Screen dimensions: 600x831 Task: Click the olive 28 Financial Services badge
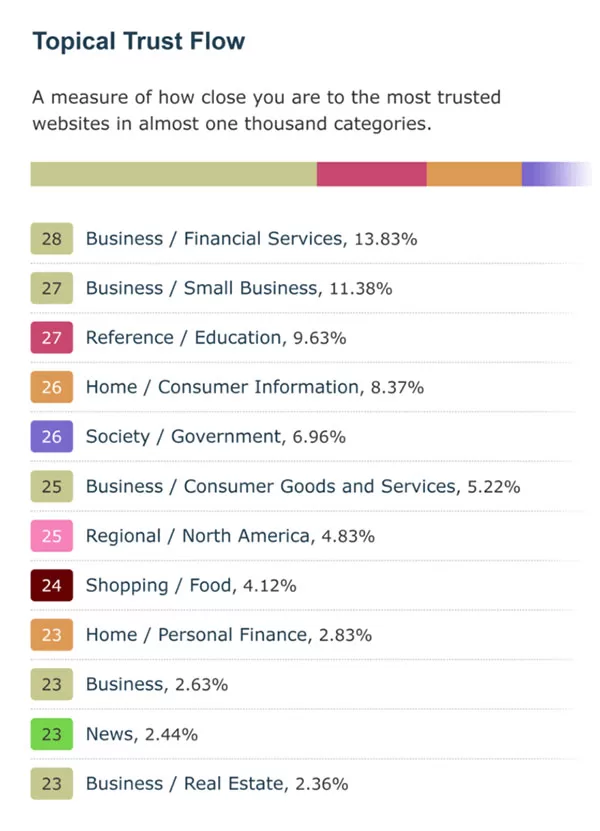coord(51,238)
